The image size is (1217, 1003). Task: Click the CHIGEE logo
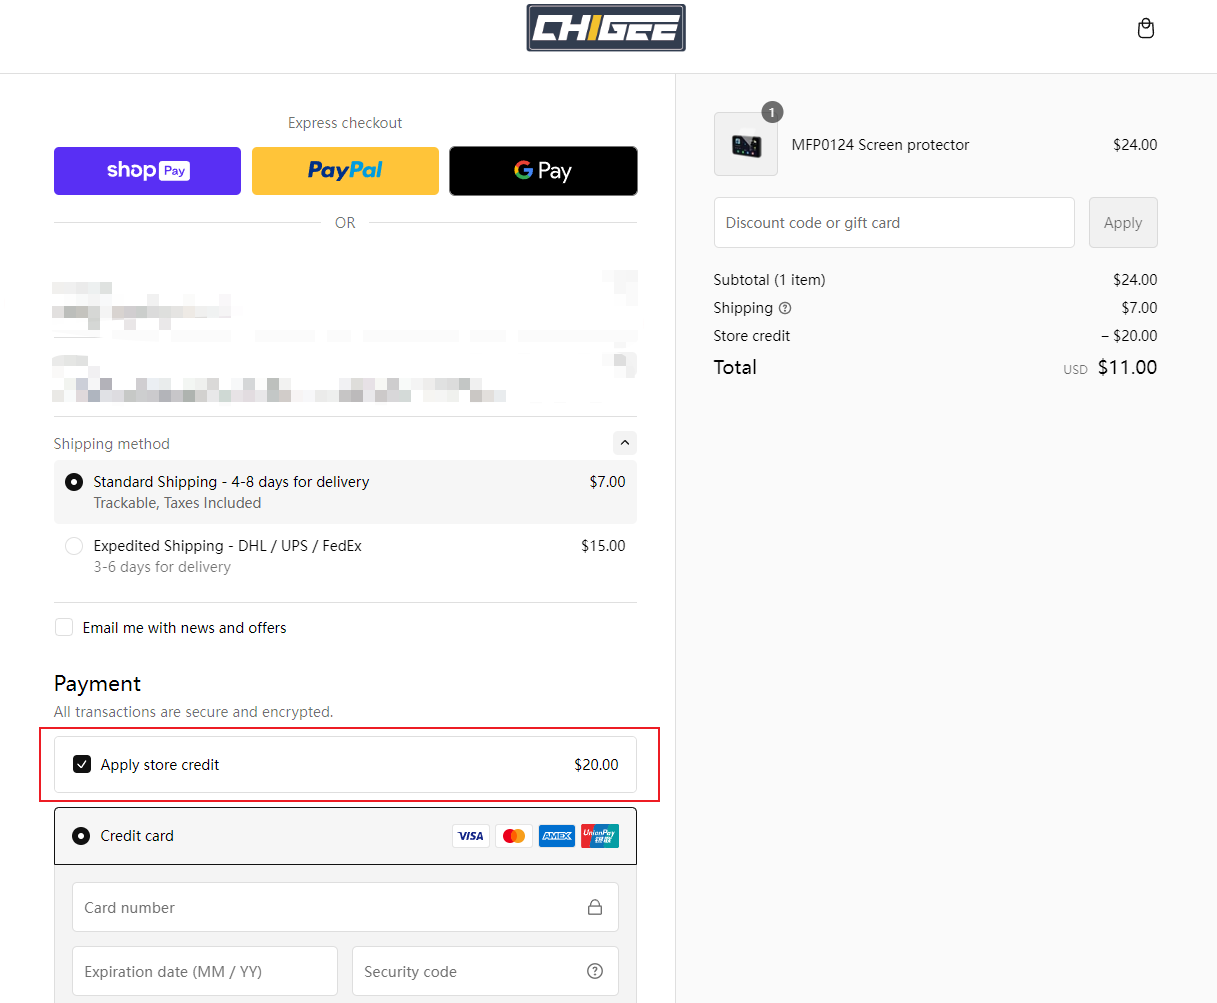(x=606, y=28)
